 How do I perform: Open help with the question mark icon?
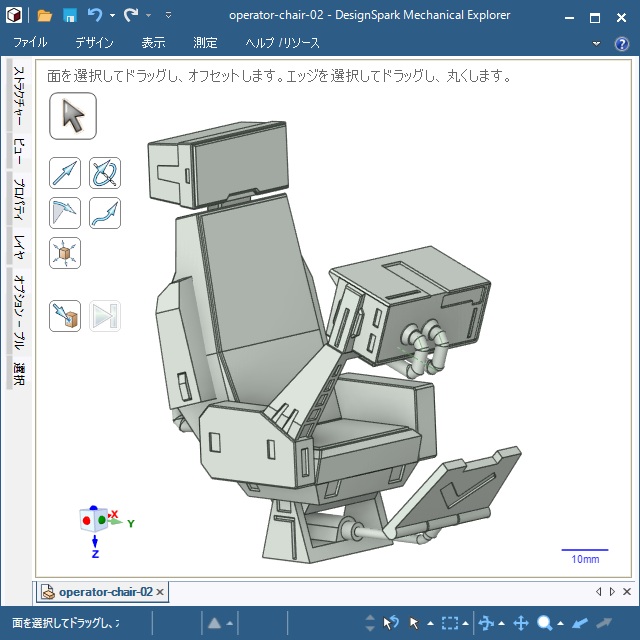coord(622,43)
